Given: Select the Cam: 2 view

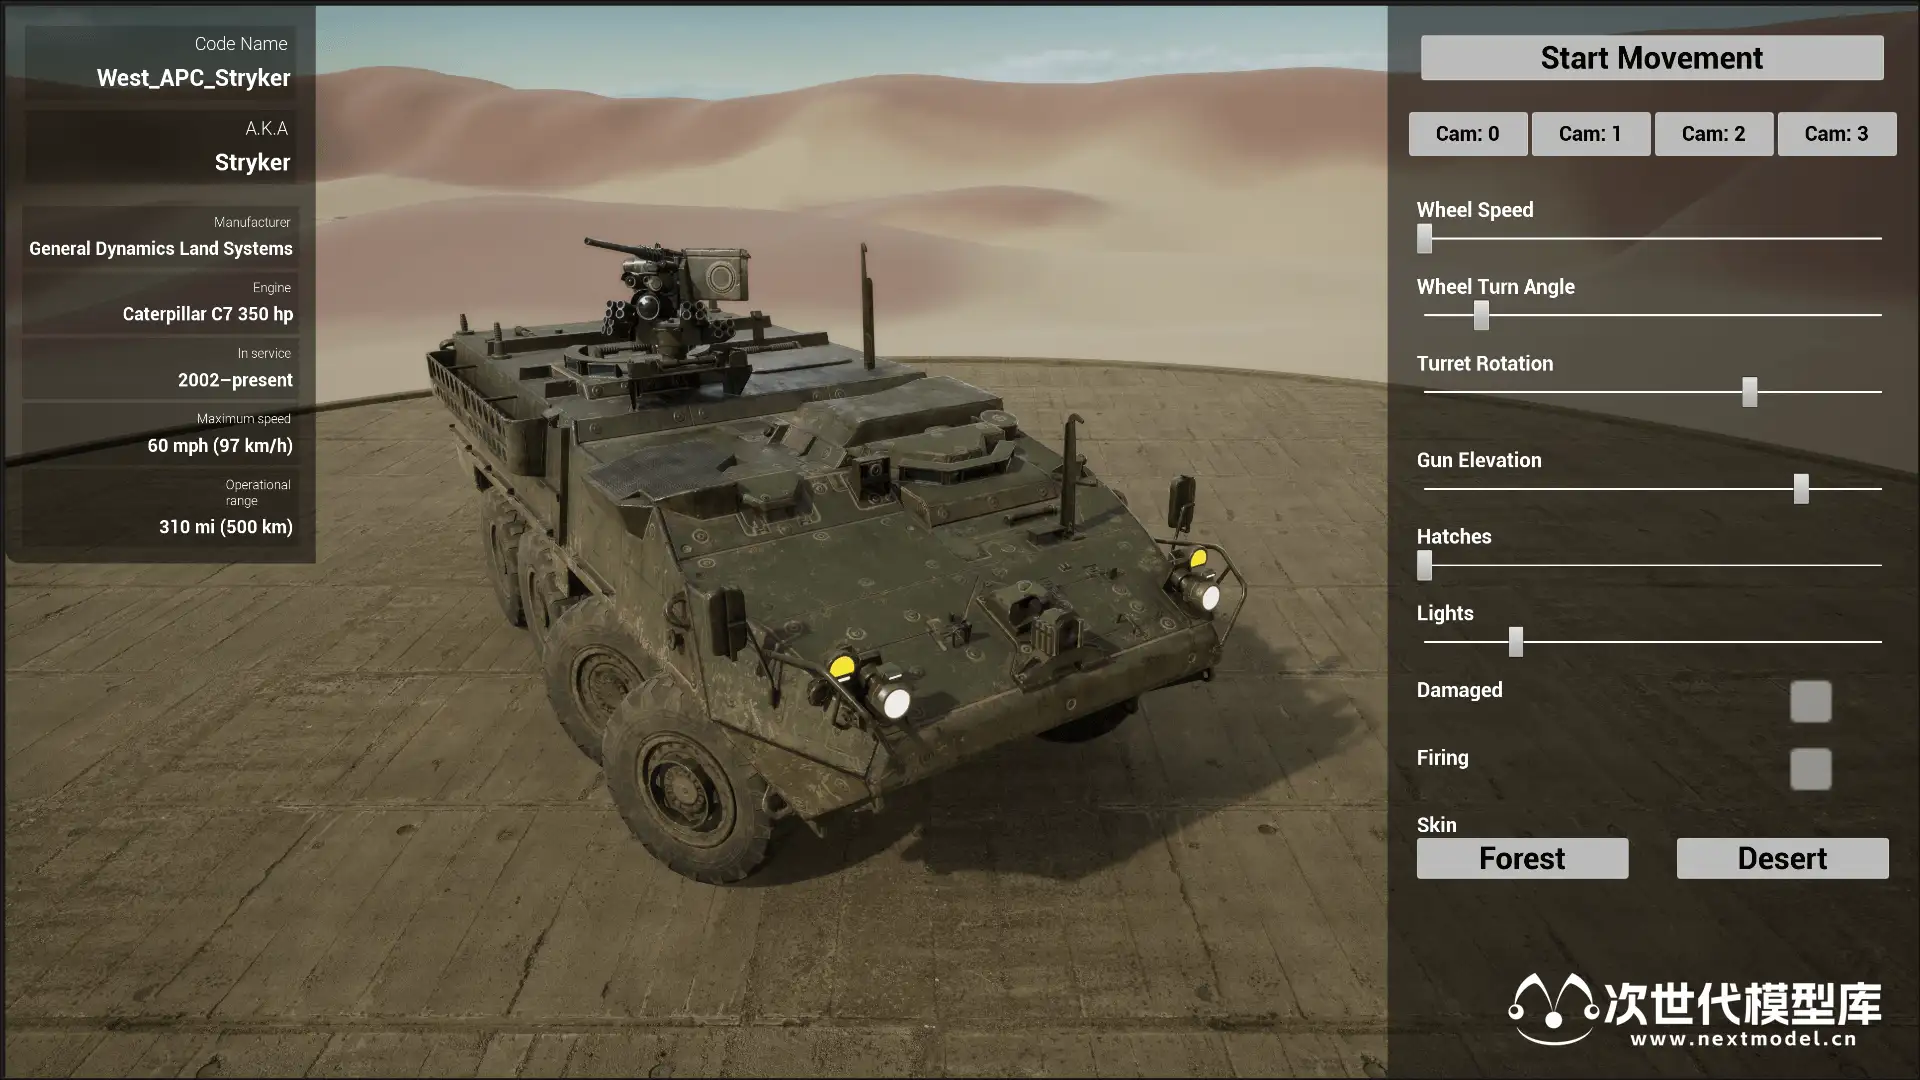Looking at the screenshot, I should tap(1713, 134).
